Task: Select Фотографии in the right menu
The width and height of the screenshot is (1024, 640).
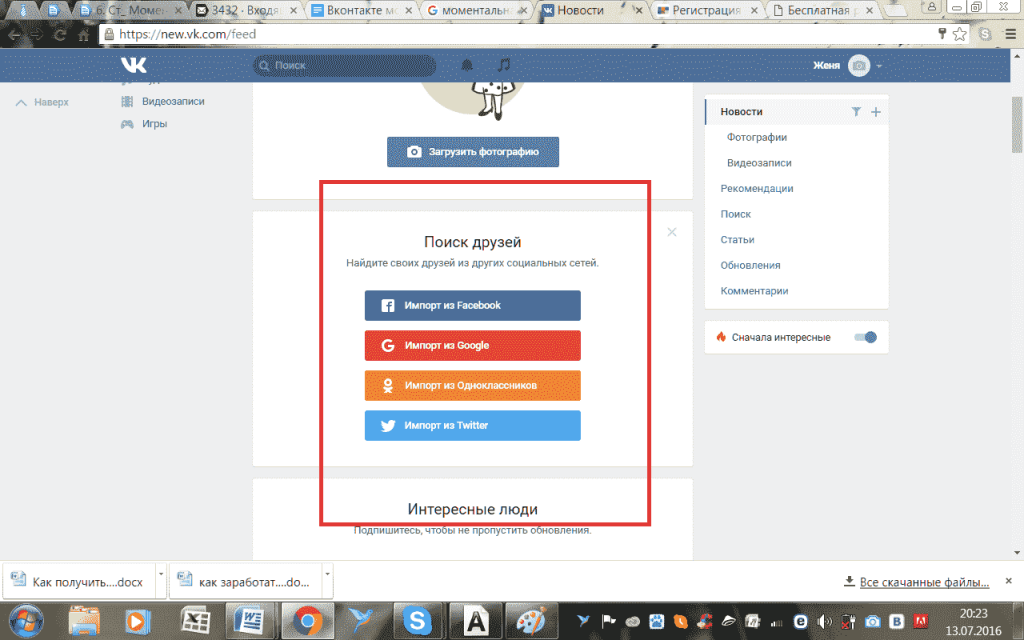Action: (756, 137)
